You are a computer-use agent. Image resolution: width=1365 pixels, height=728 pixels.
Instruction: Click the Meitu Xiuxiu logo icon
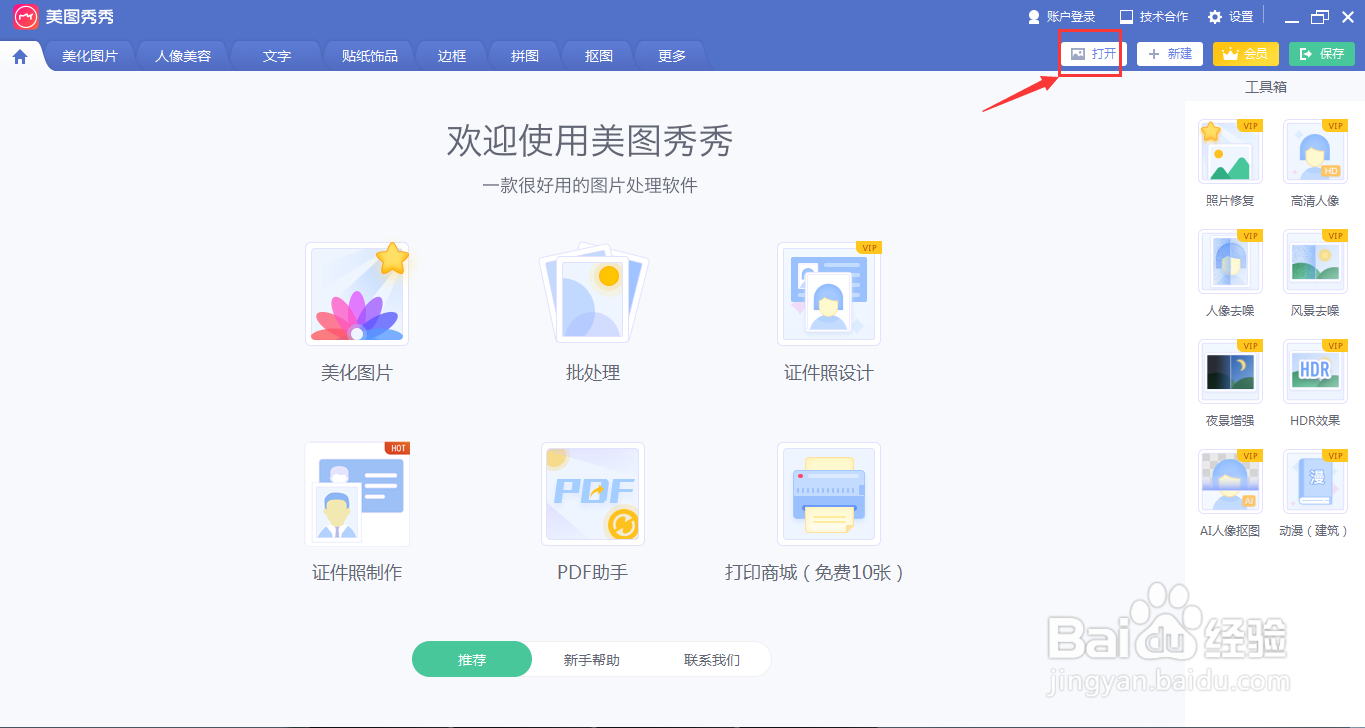[x=26, y=17]
